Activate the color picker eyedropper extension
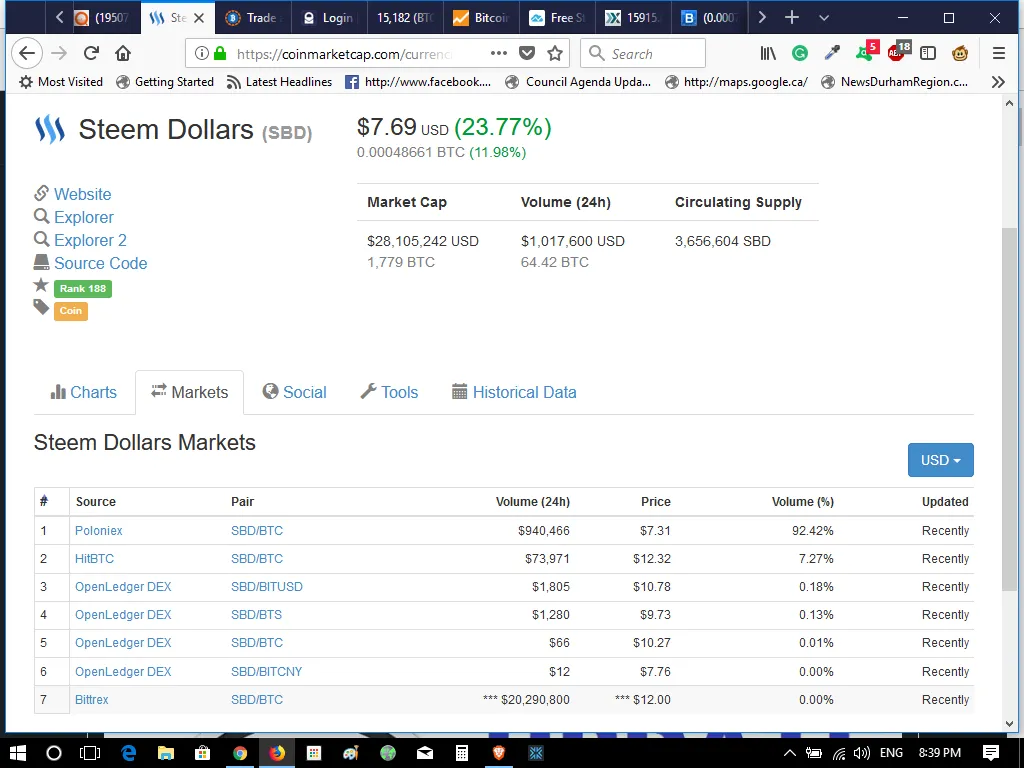This screenshot has height=768, width=1024. (x=832, y=54)
